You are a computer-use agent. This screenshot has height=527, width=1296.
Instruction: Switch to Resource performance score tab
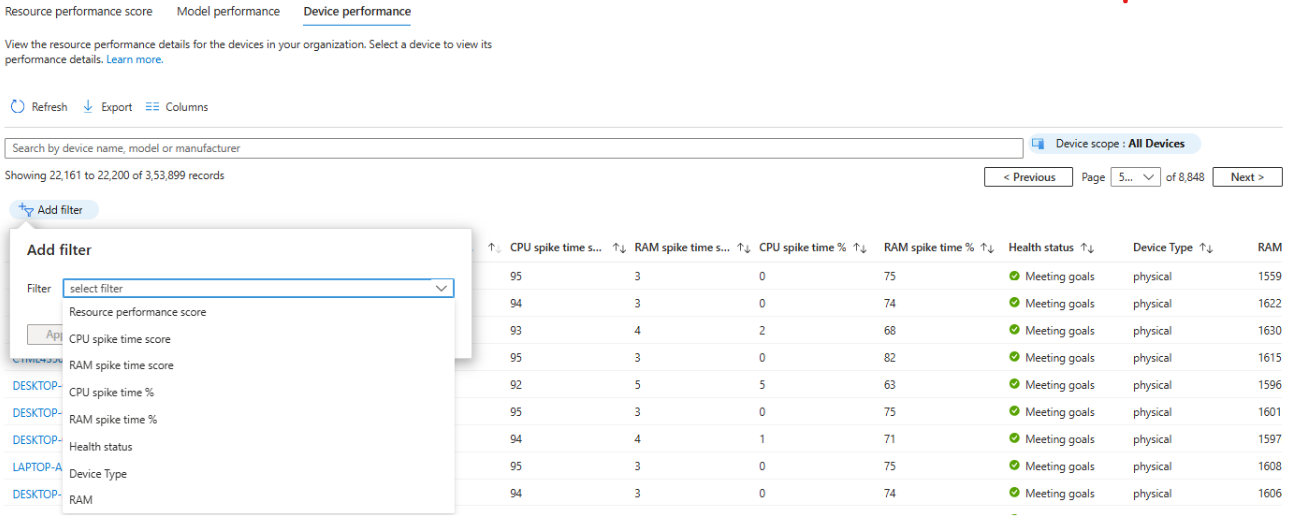[79, 12]
